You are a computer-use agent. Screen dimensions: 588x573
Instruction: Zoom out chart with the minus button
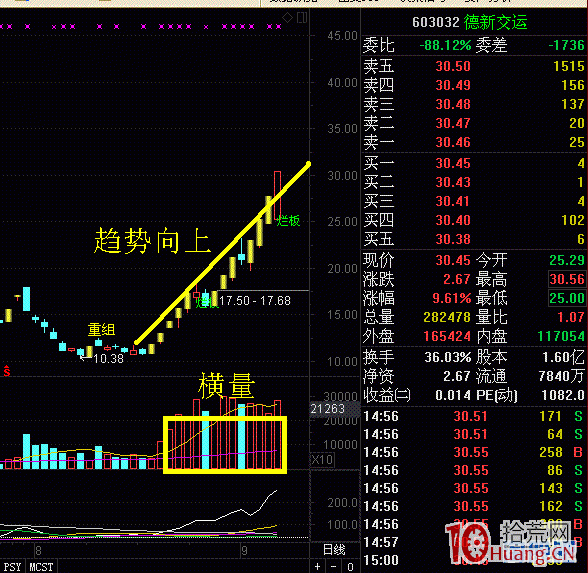pos(334,567)
